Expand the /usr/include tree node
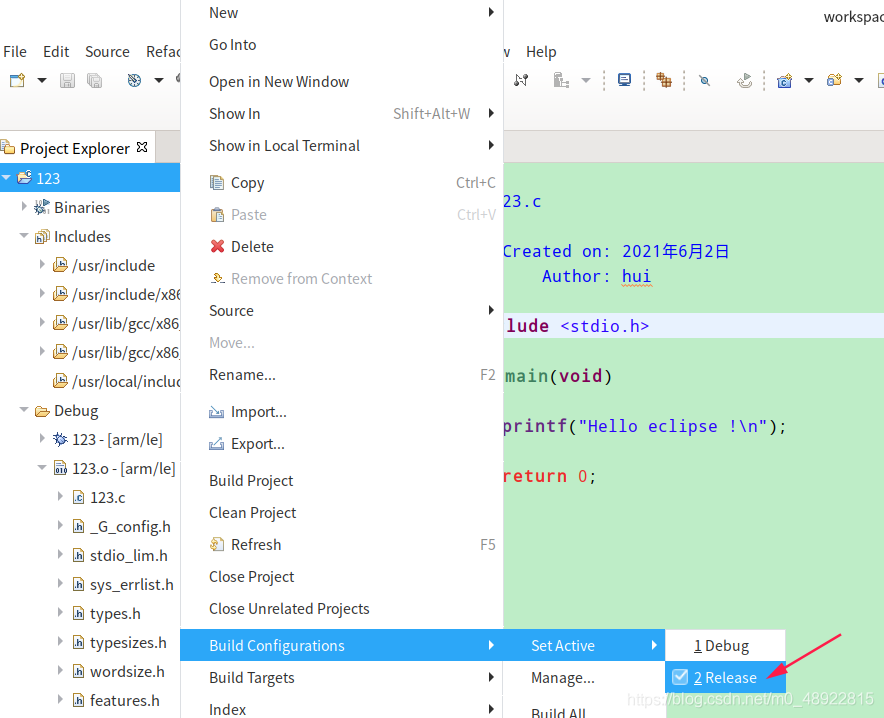884x718 pixels. [x=42, y=265]
